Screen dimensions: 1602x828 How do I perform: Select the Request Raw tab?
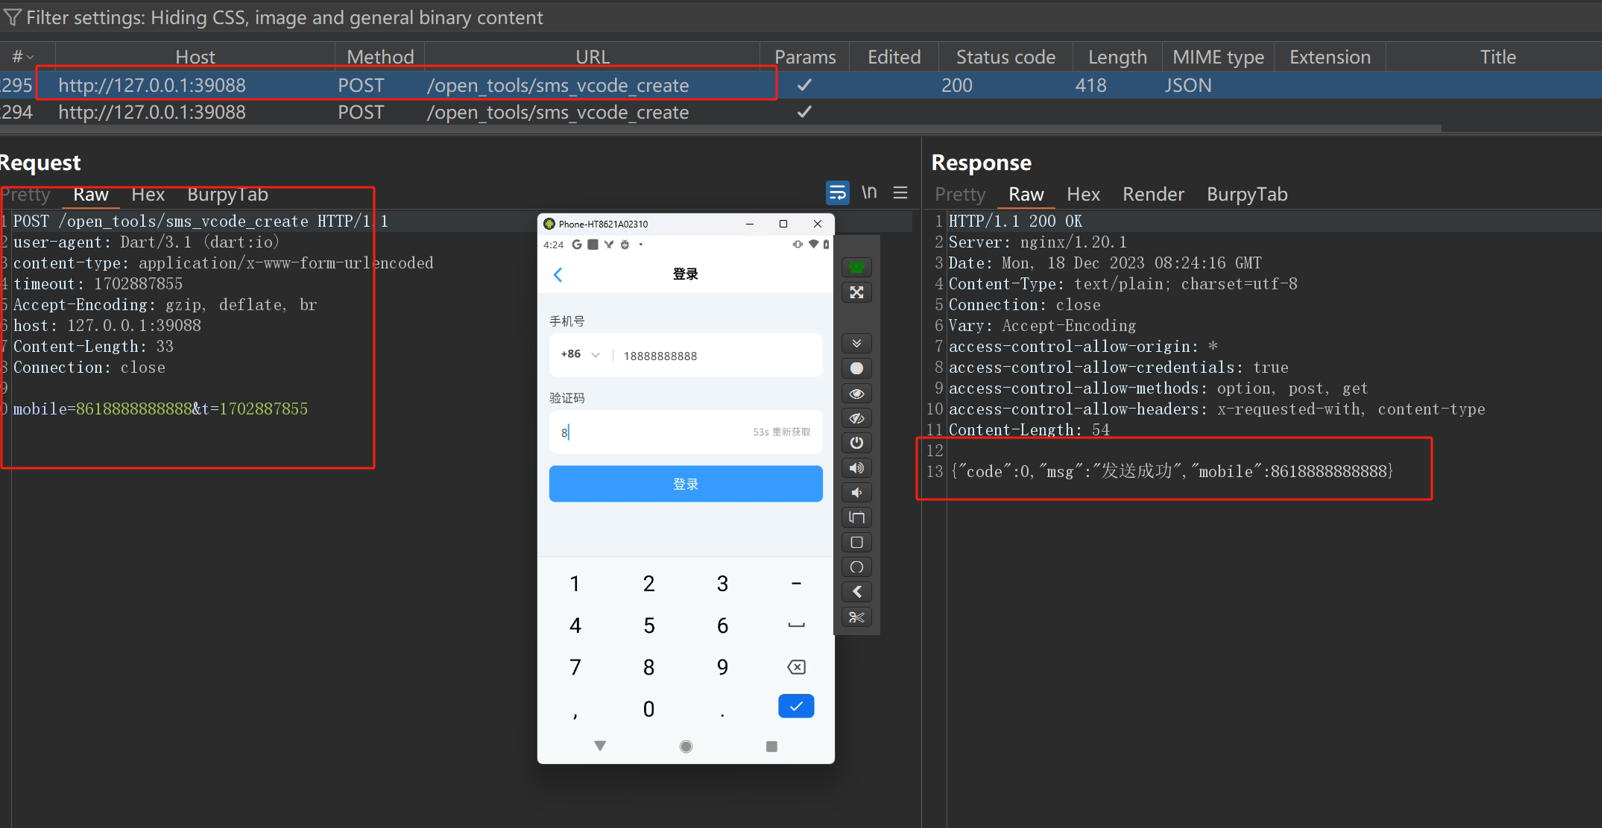[x=91, y=194]
